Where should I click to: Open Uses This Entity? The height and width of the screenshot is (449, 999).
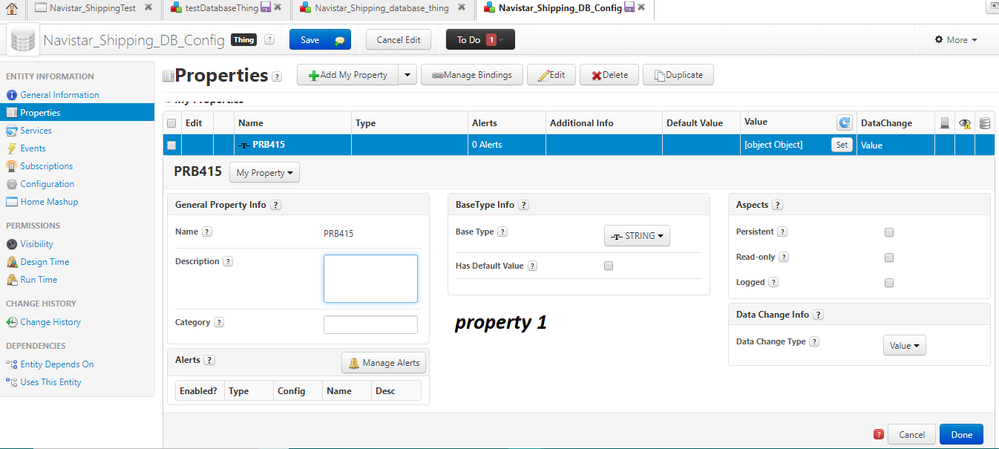pyautogui.click(x=50, y=382)
